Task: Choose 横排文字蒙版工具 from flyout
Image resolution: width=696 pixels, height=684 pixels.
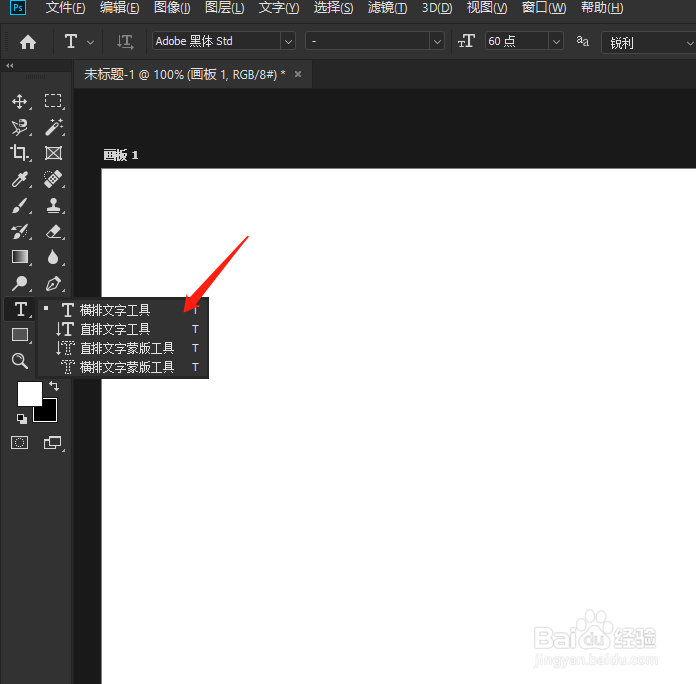Action: [x=123, y=367]
